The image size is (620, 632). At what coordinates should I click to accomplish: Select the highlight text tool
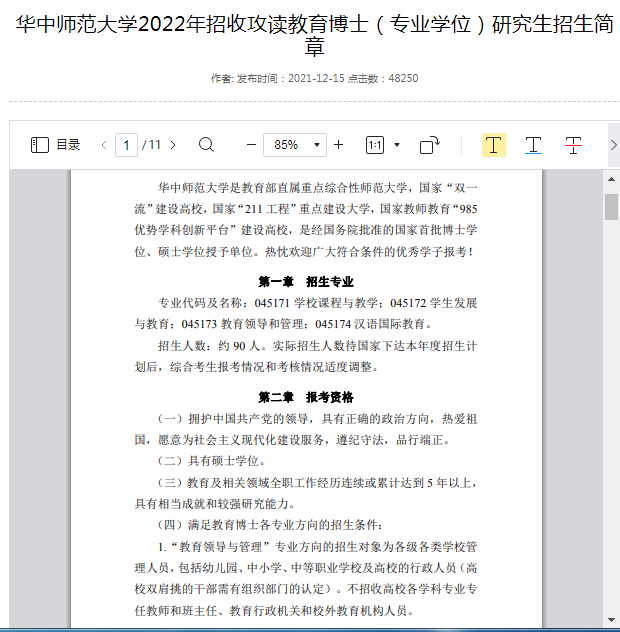[493, 145]
